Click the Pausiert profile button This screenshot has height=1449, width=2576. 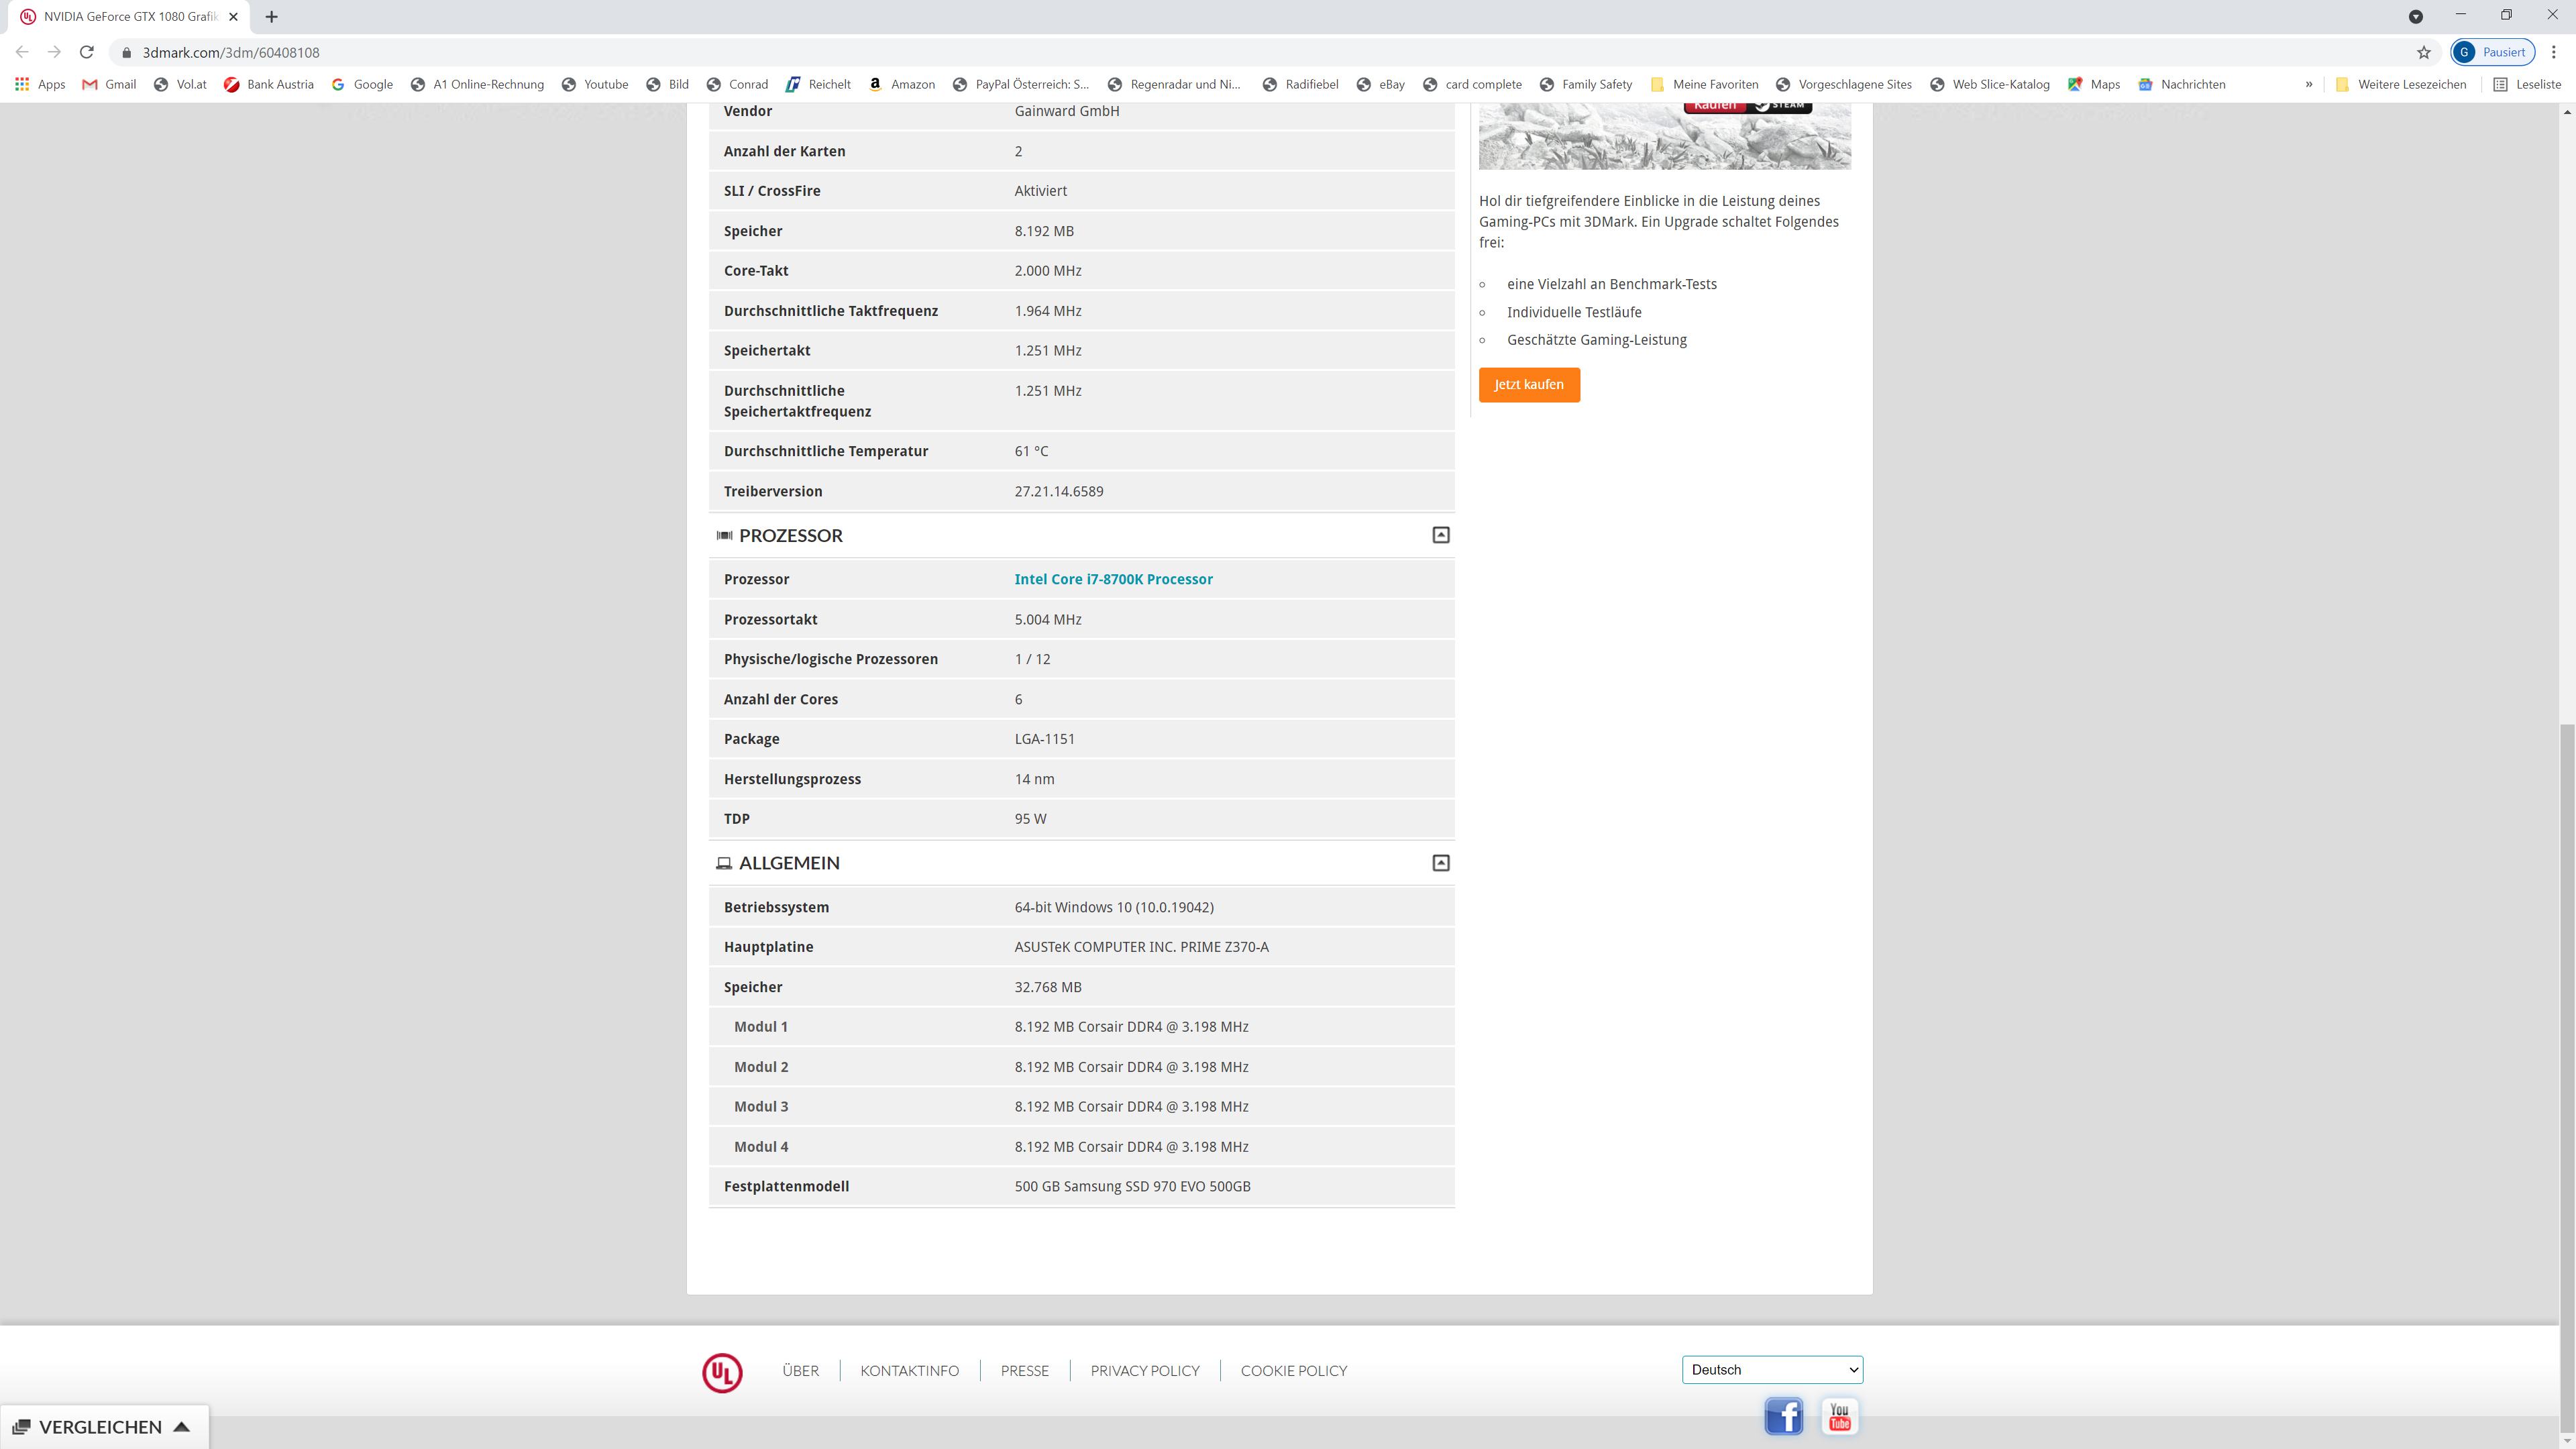coord(2492,52)
